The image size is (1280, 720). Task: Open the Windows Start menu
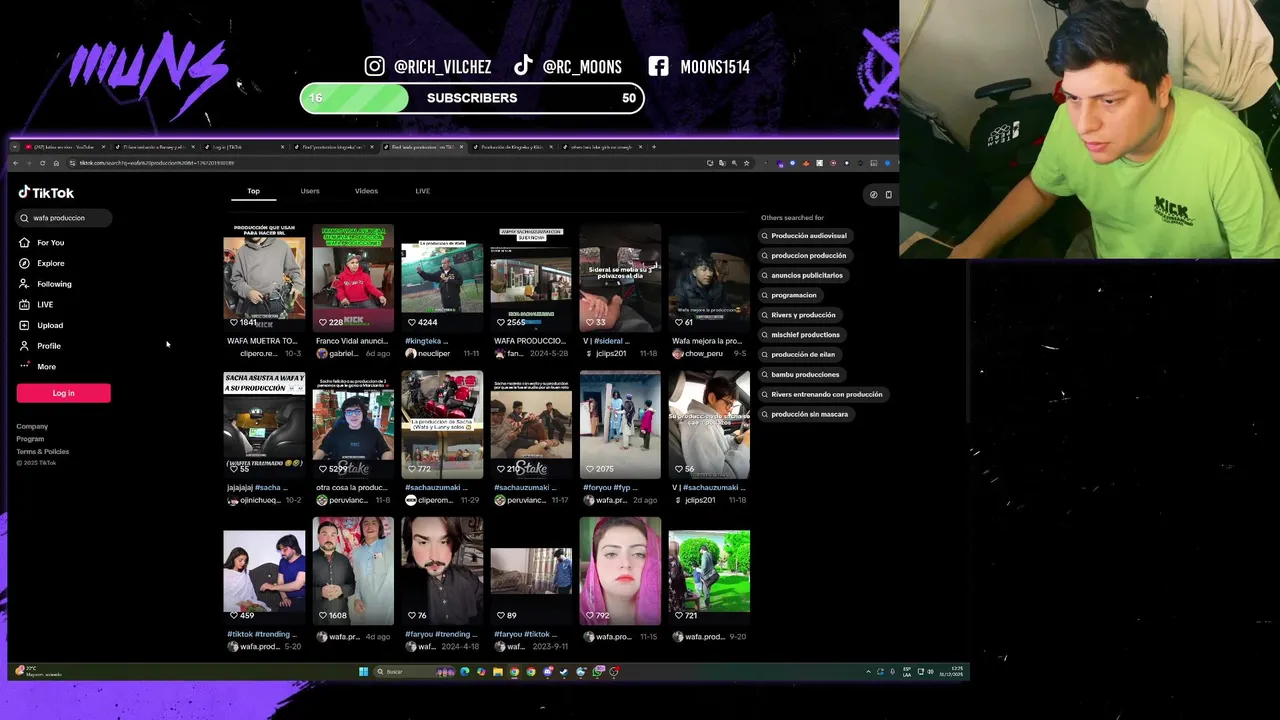[364, 672]
